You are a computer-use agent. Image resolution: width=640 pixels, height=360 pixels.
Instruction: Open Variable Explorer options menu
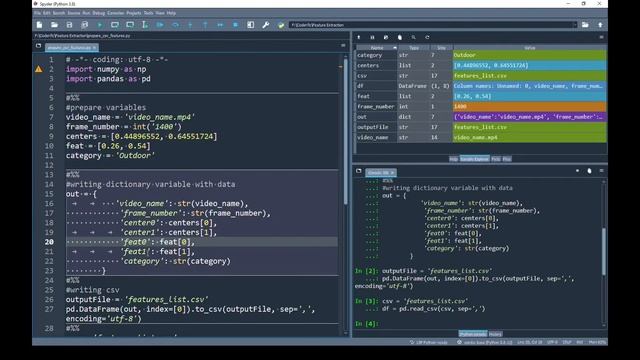(x=601, y=37)
